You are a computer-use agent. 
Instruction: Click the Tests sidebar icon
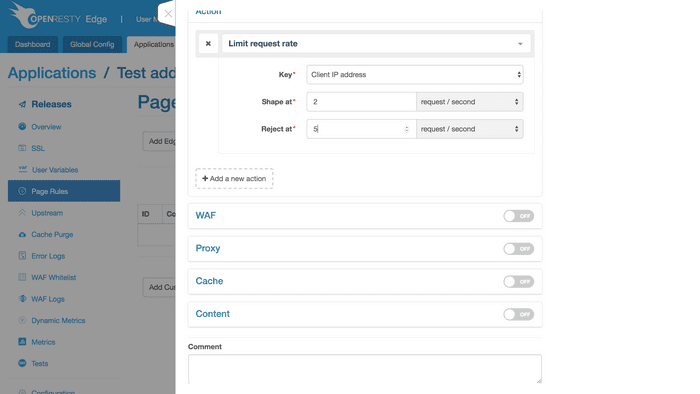click(x=22, y=363)
